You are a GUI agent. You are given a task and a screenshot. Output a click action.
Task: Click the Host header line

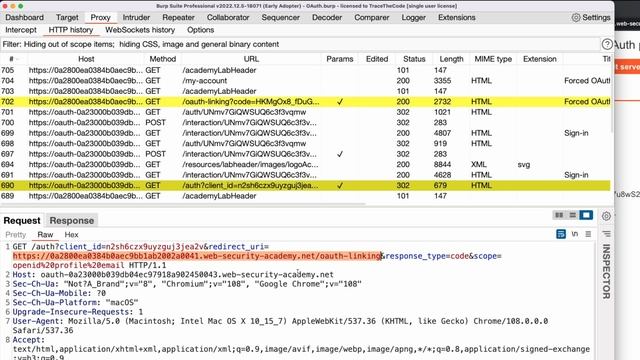tap(173, 275)
